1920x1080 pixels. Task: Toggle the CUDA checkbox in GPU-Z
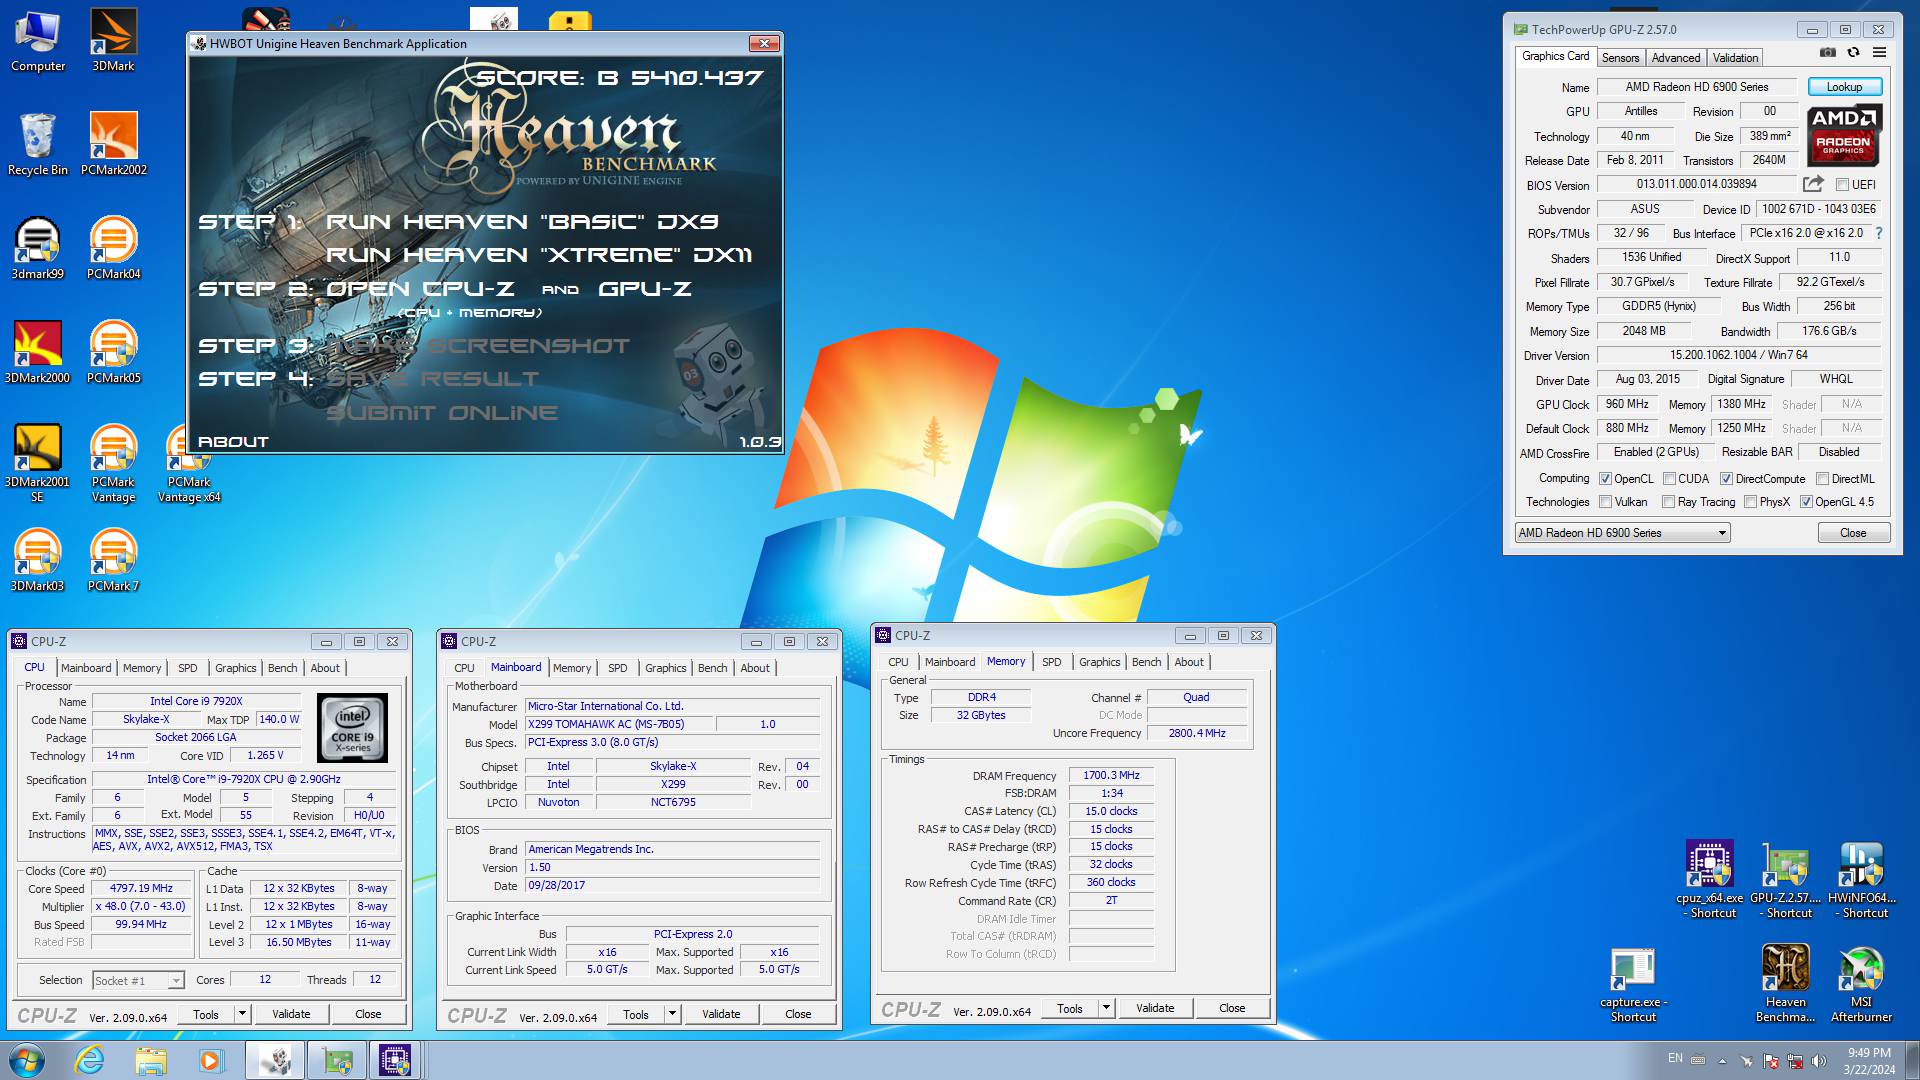1669,479
